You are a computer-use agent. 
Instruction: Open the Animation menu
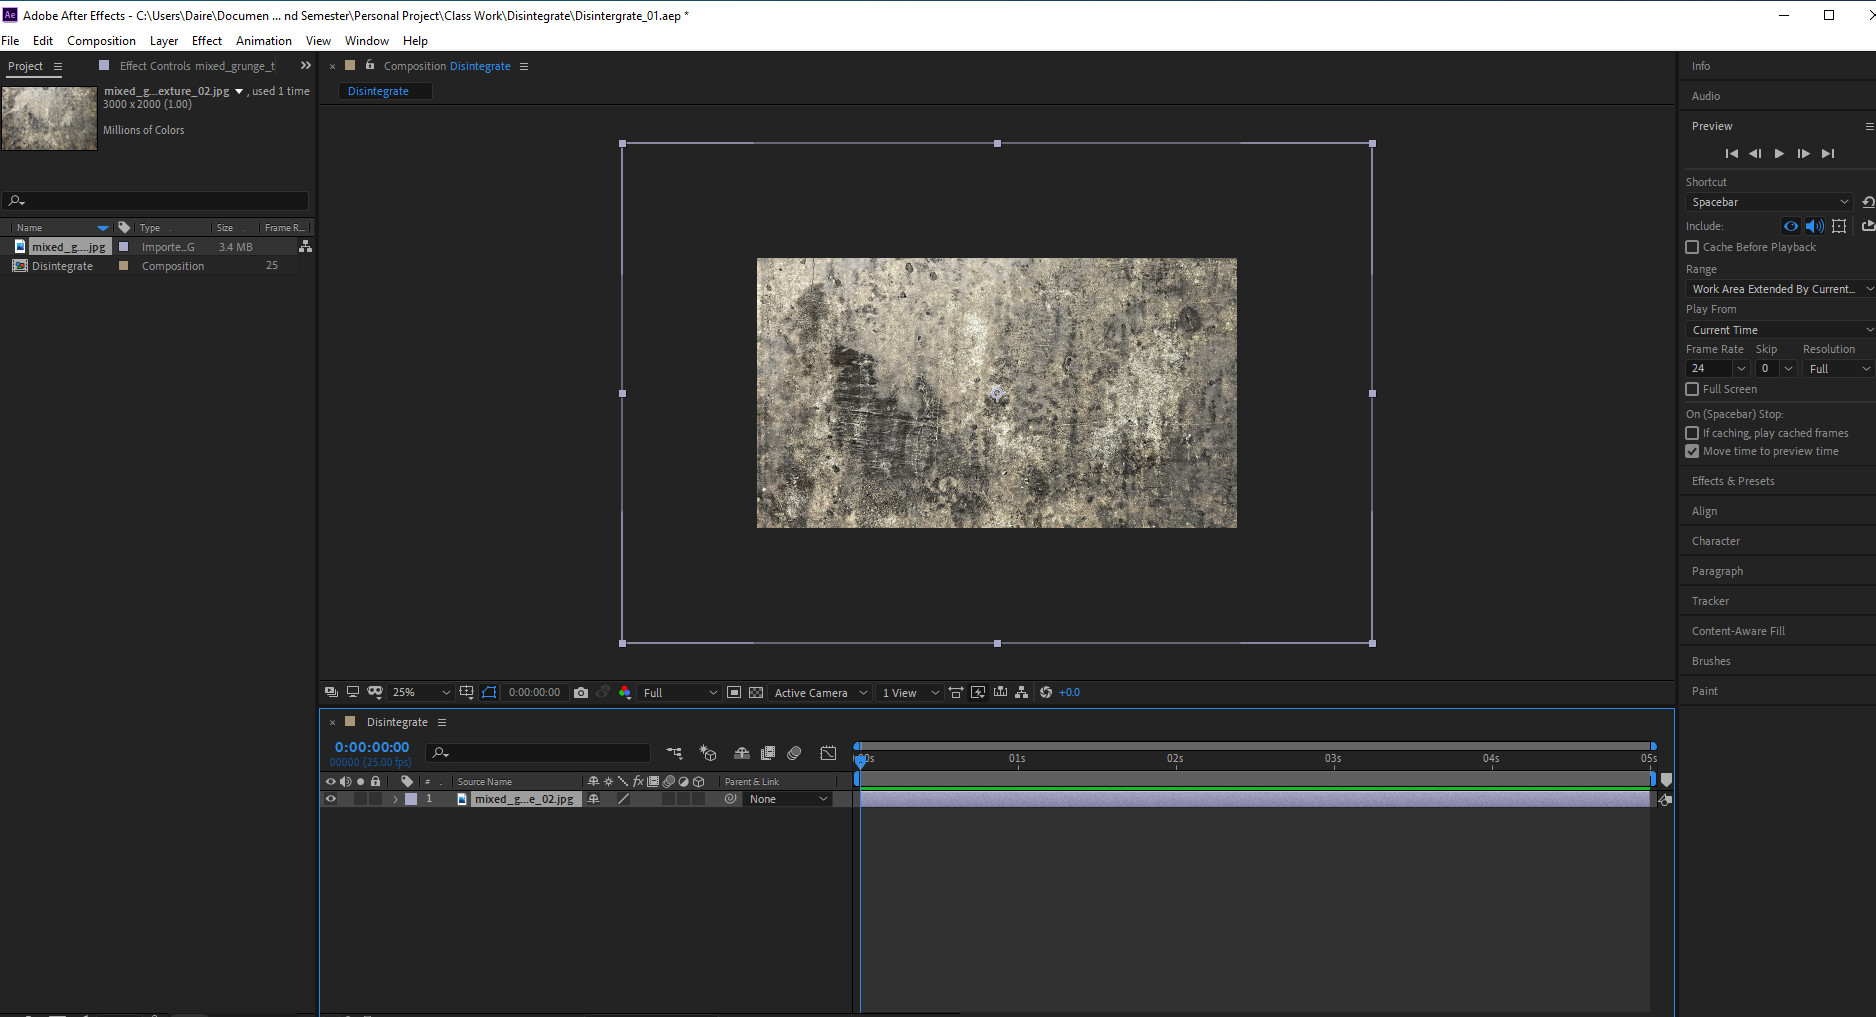point(264,41)
